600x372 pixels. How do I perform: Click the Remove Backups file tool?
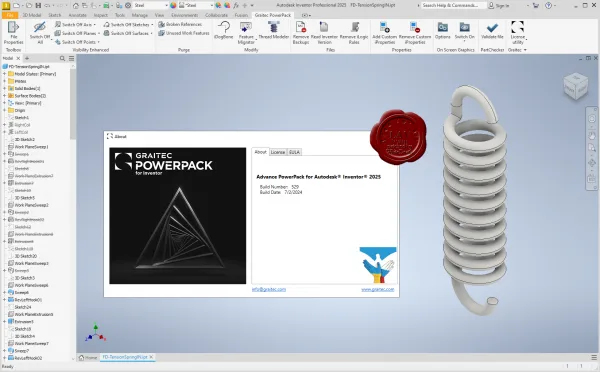tap(301, 33)
